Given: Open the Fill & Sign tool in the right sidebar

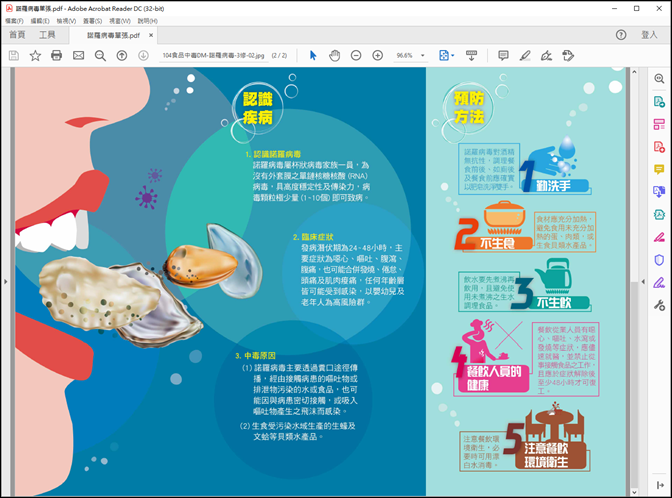Looking at the screenshot, I should [659, 282].
